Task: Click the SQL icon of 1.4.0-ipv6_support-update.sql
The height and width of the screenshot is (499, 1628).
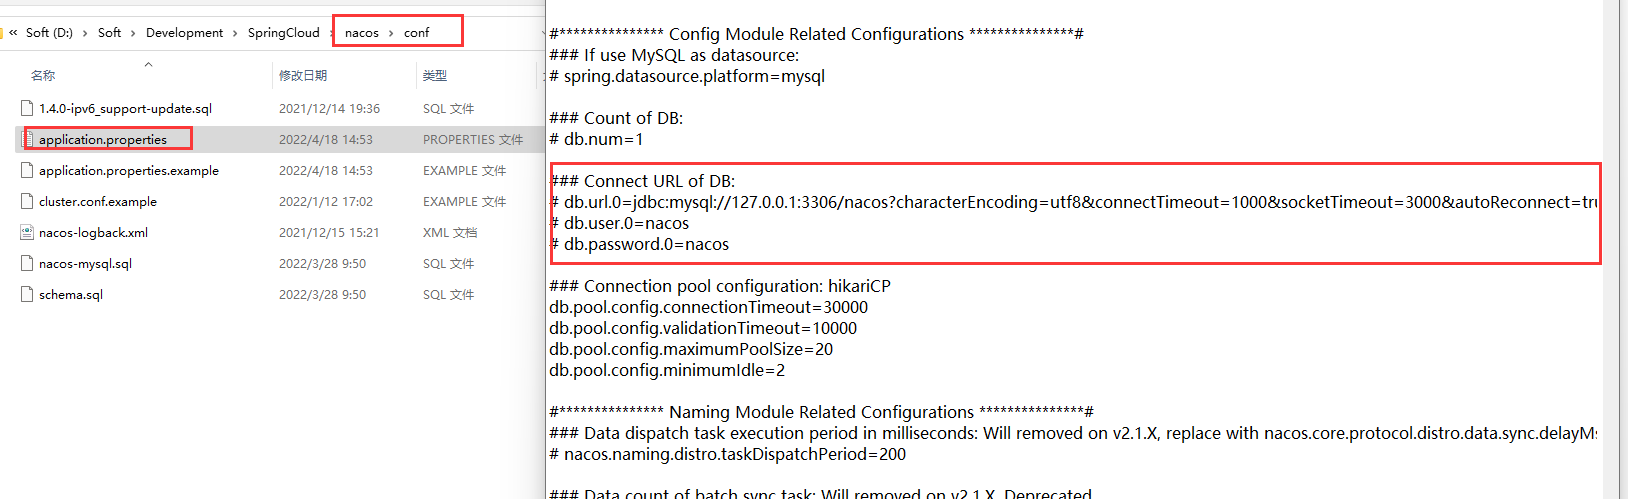Action: pos(27,108)
